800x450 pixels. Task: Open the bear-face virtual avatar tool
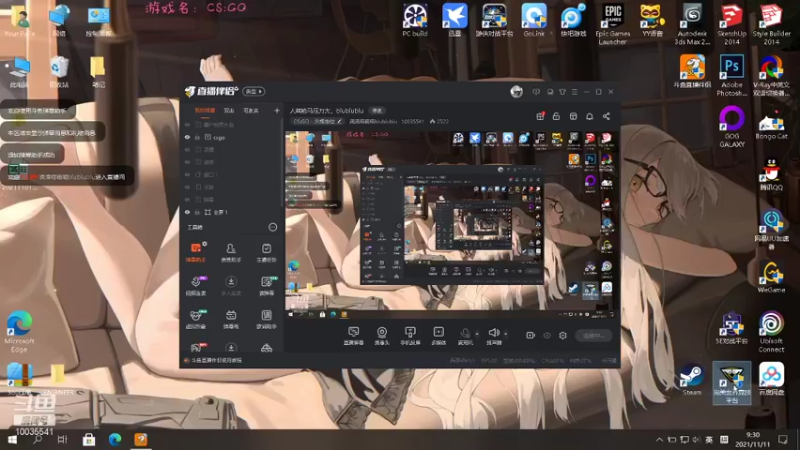[x=195, y=318]
